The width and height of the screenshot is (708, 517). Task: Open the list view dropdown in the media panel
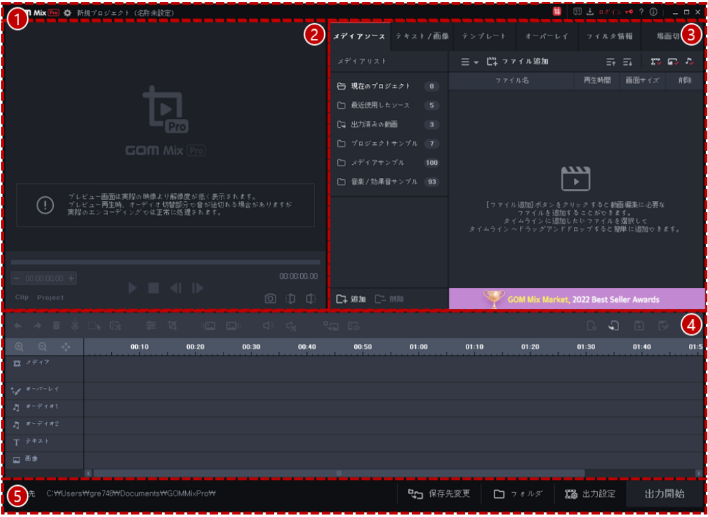tap(468, 62)
